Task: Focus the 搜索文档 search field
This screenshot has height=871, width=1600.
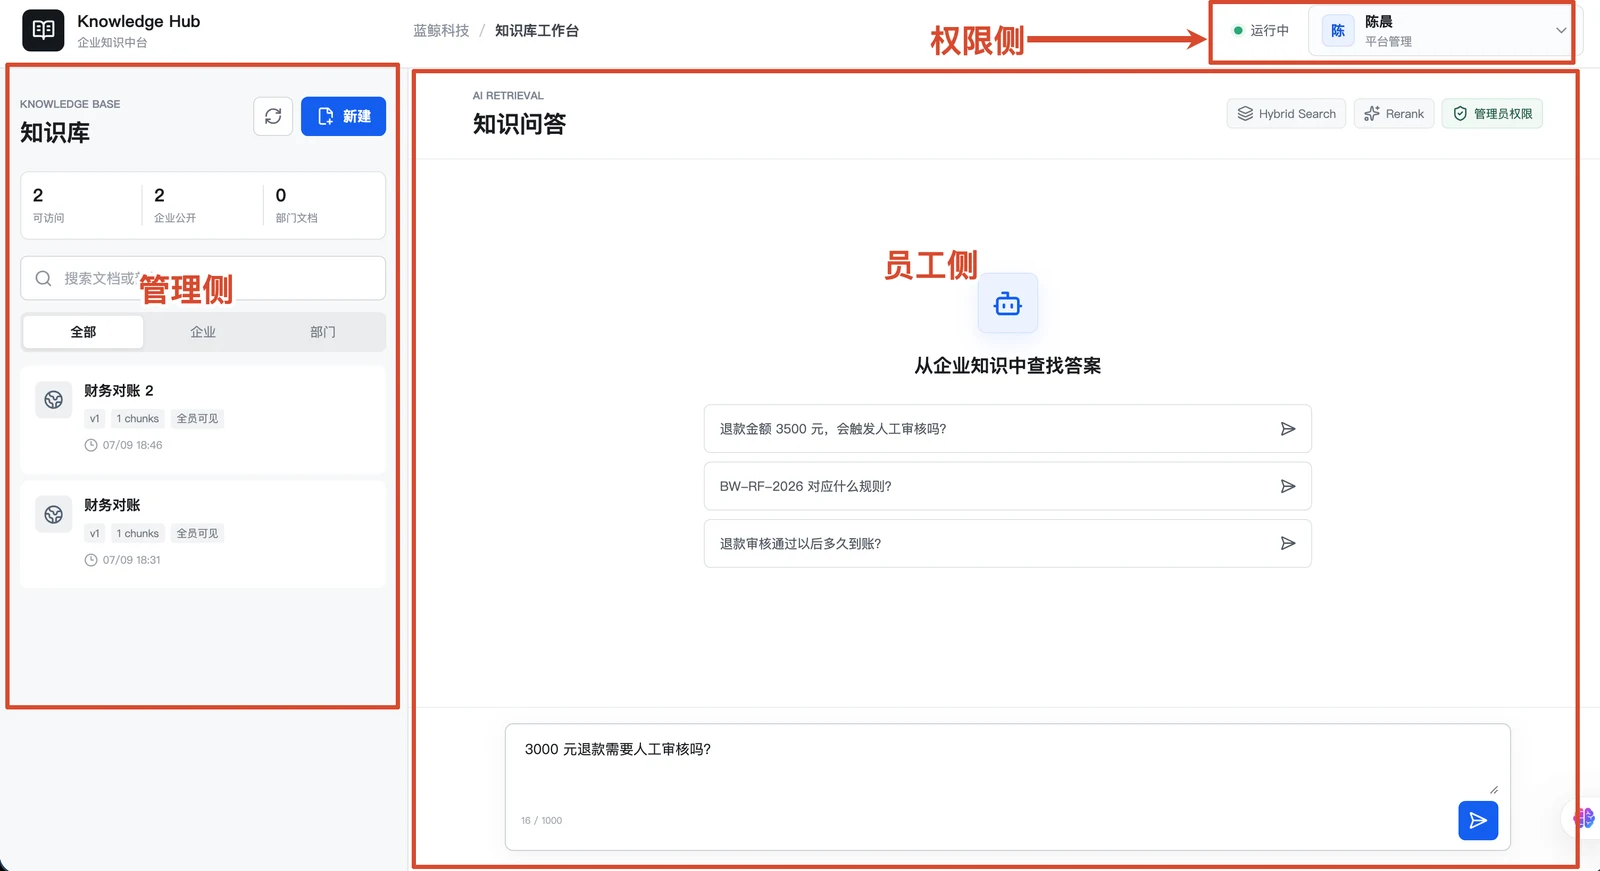Action: [203, 278]
